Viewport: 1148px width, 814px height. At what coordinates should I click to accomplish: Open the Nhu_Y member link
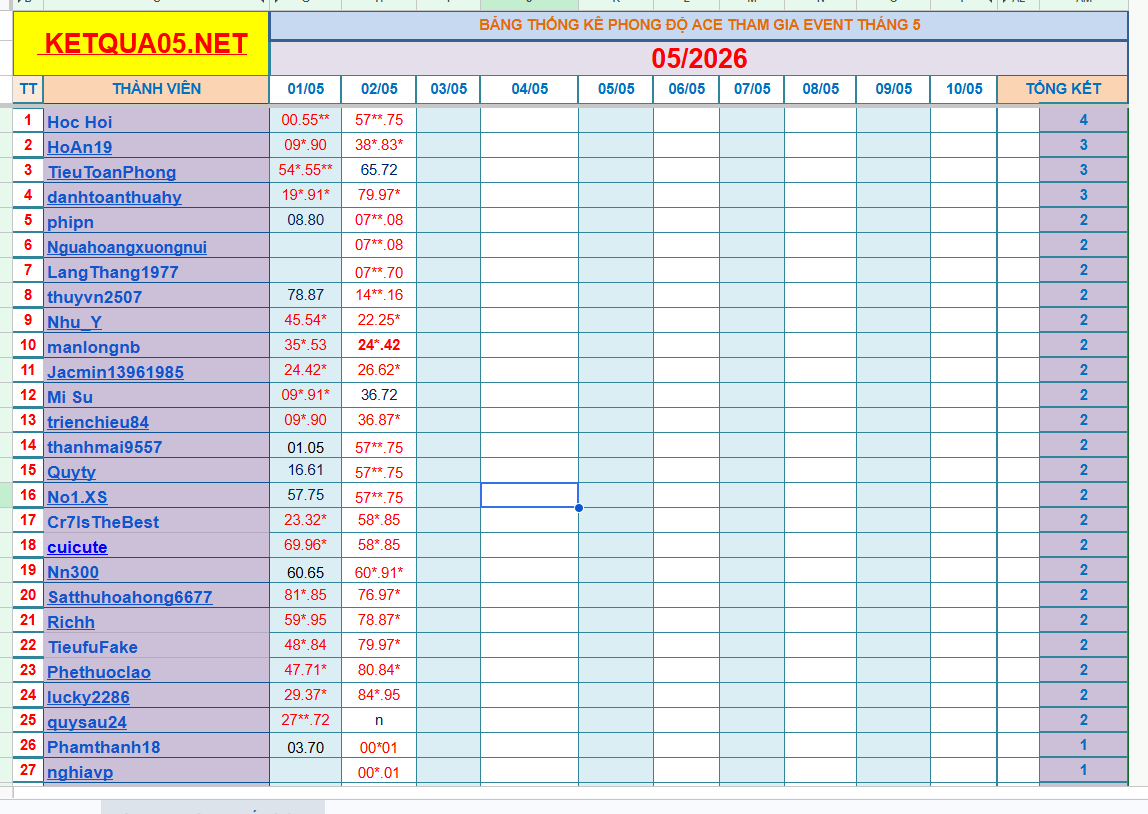tap(75, 322)
